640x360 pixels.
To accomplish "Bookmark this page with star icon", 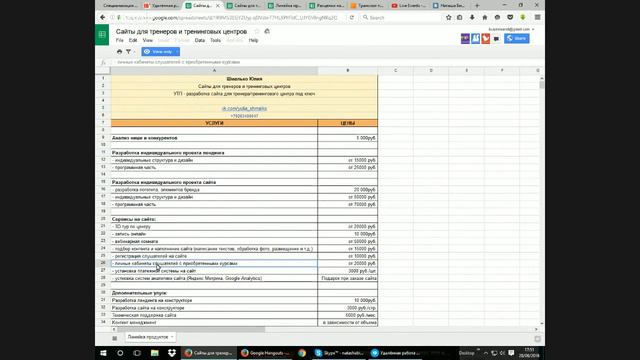I will tap(449, 18).
